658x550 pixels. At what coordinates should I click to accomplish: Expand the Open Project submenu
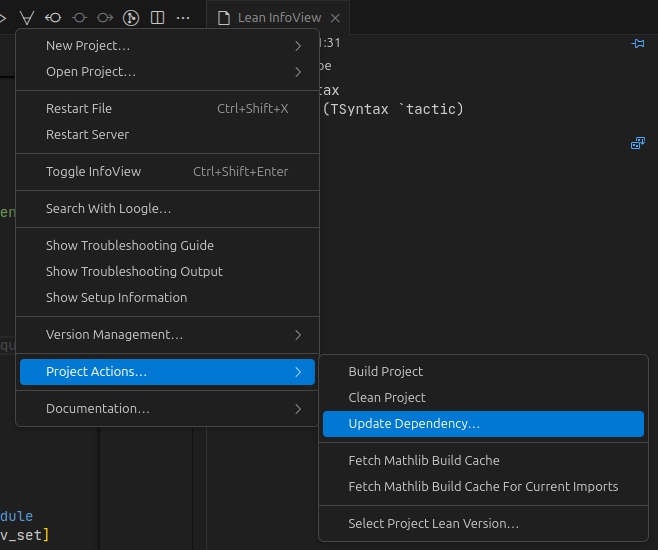pyautogui.click(x=167, y=72)
